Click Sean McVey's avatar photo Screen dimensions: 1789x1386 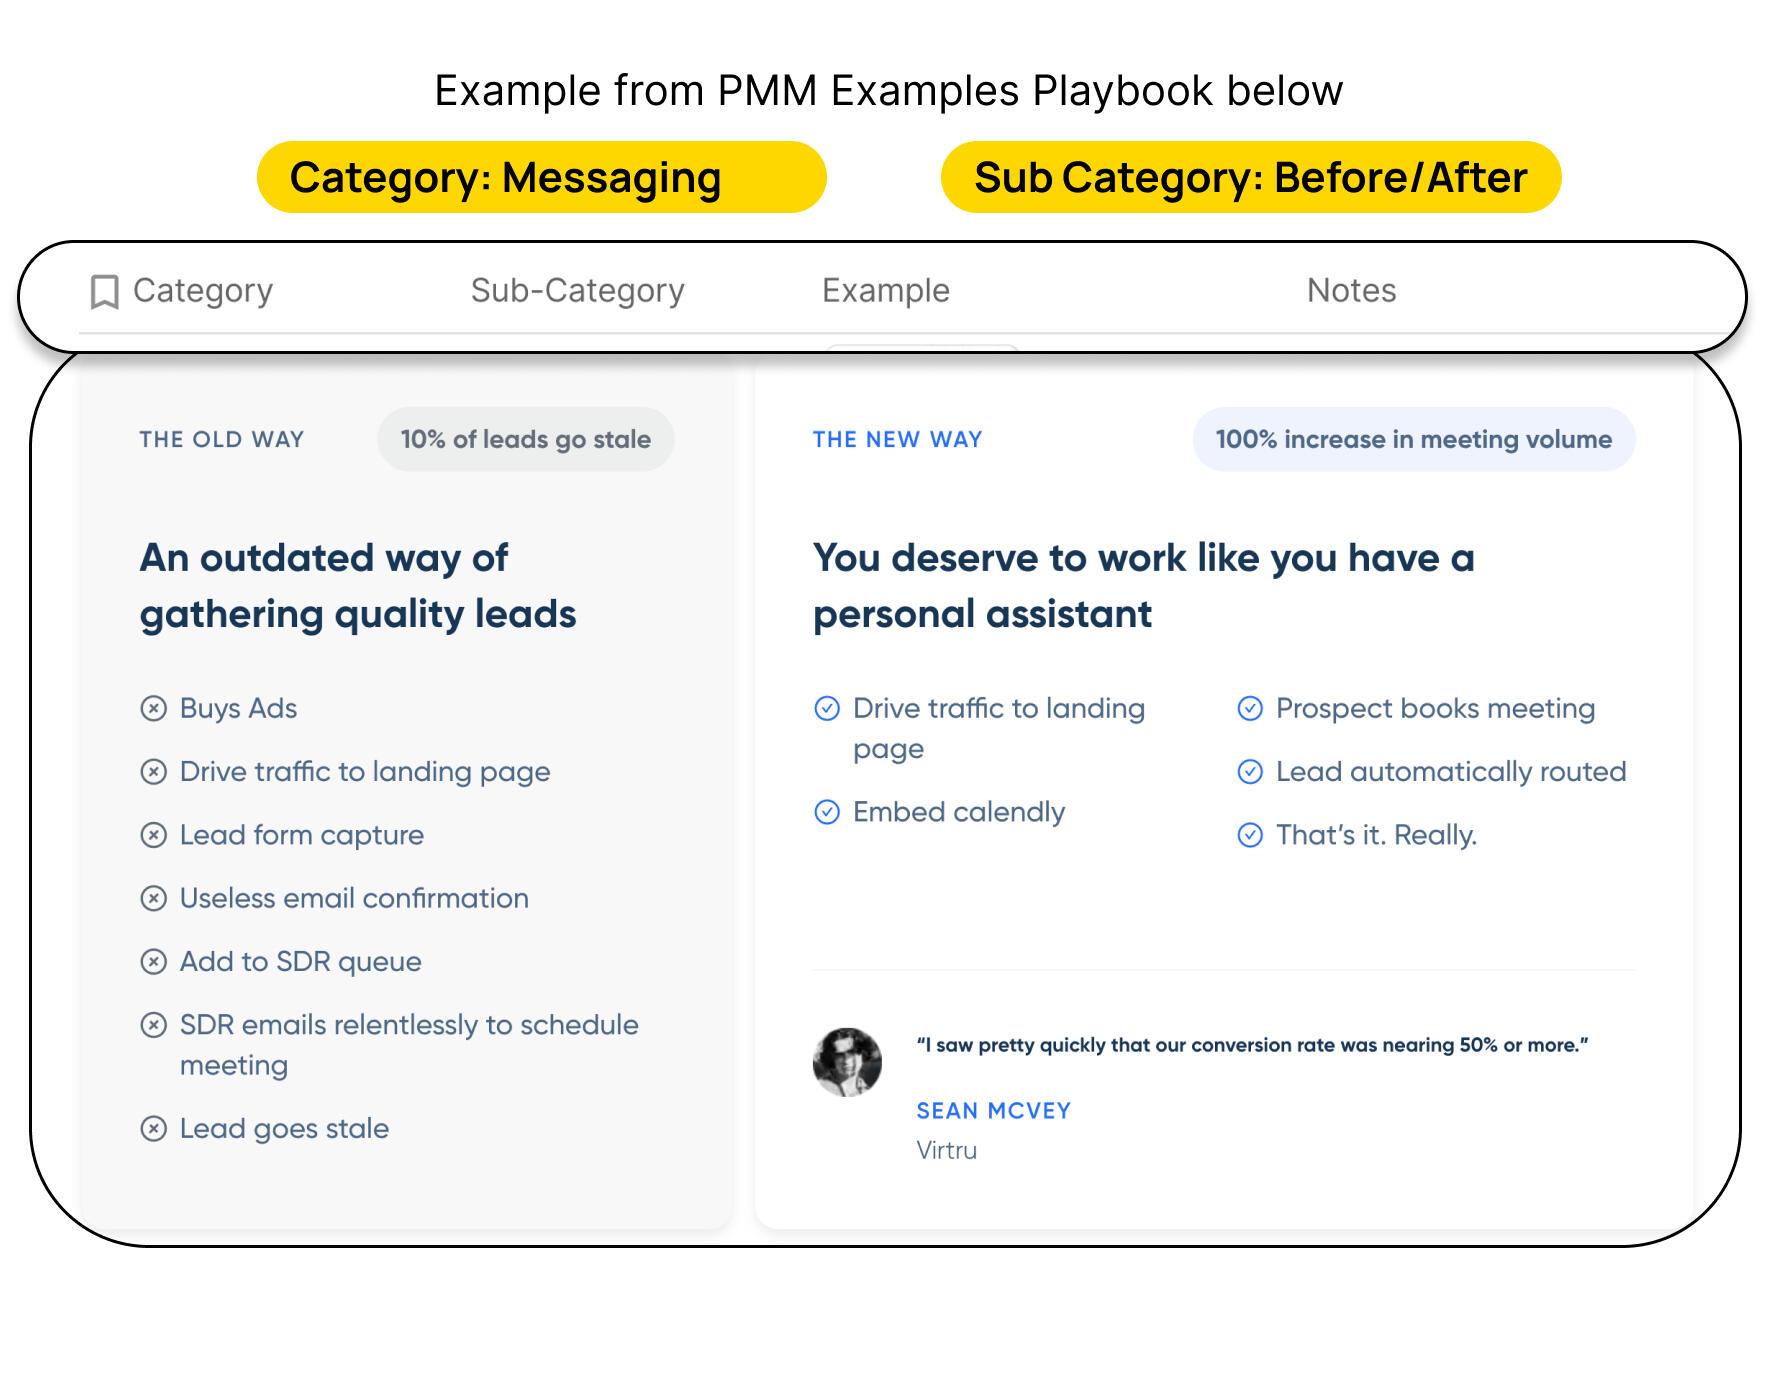[847, 1062]
